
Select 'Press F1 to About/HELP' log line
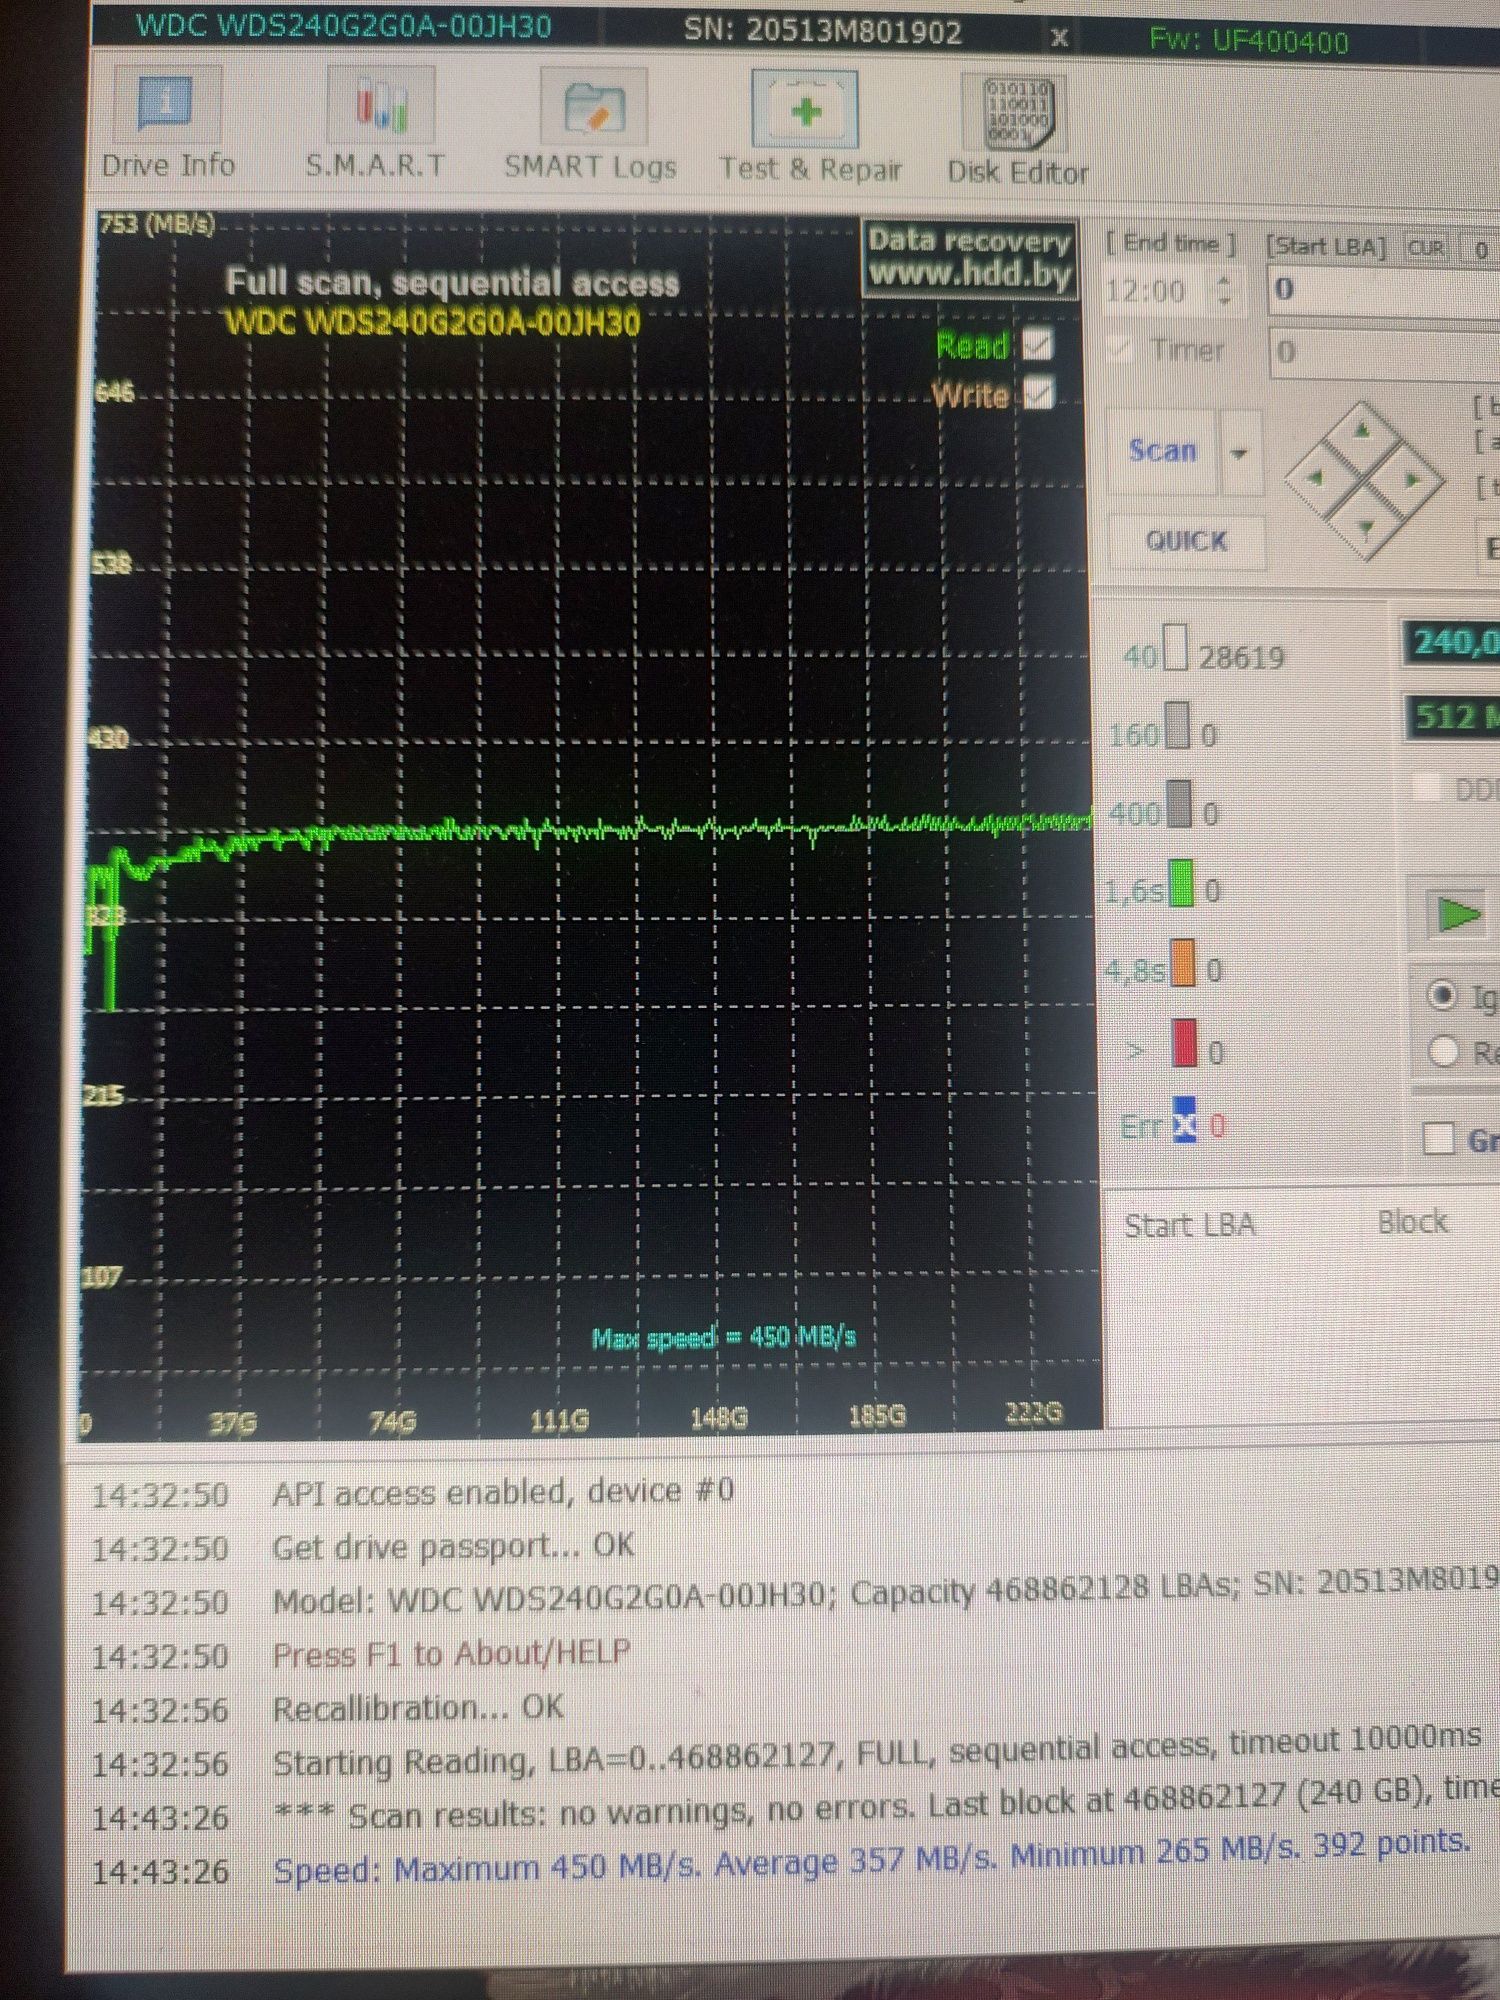[452, 1654]
